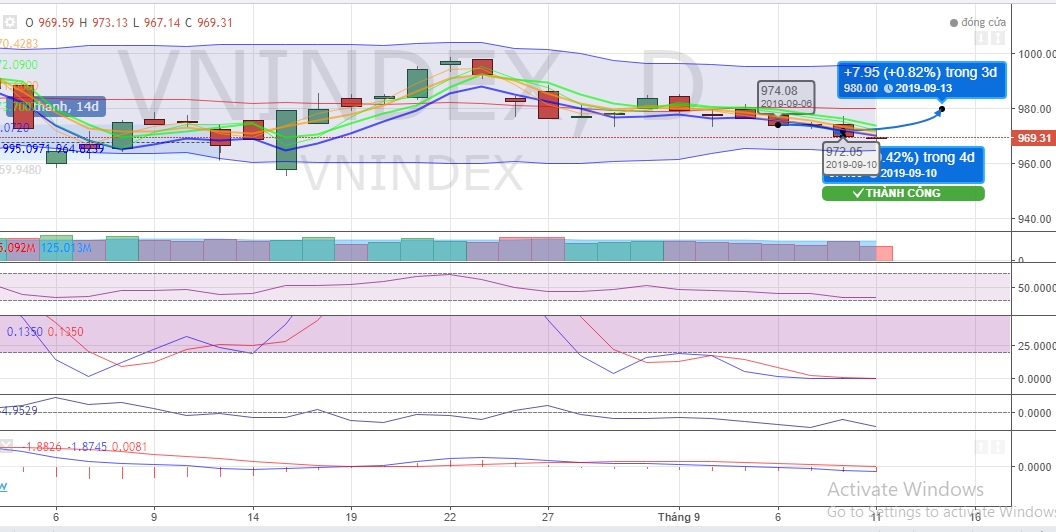Click the MACD signal value -1.8745

click(x=87, y=446)
